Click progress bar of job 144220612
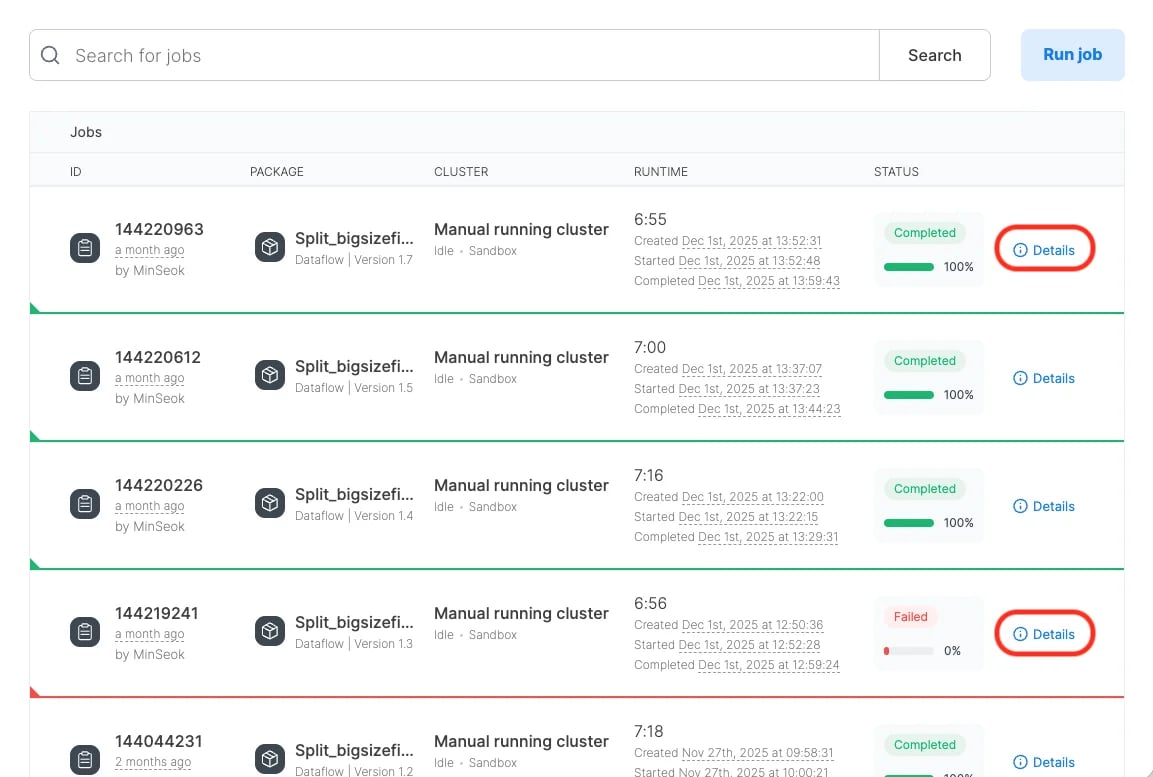 [909, 395]
